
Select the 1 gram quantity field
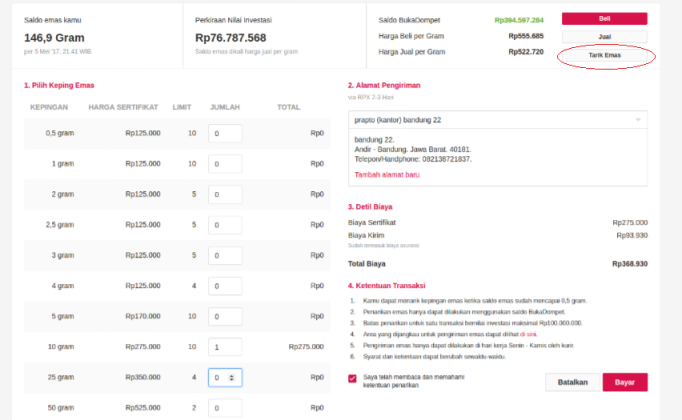[x=224, y=163]
